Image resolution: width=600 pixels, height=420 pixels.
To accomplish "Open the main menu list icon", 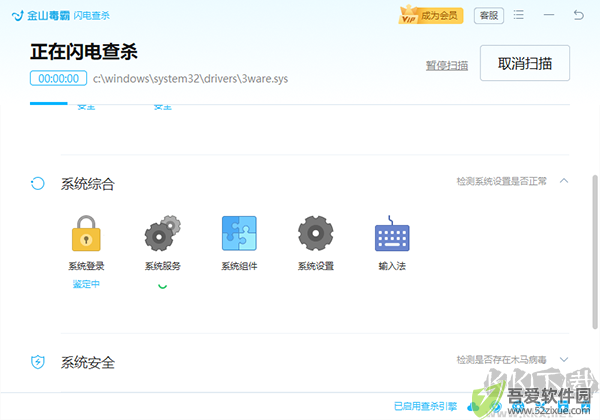I will click(x=518, y=15).
